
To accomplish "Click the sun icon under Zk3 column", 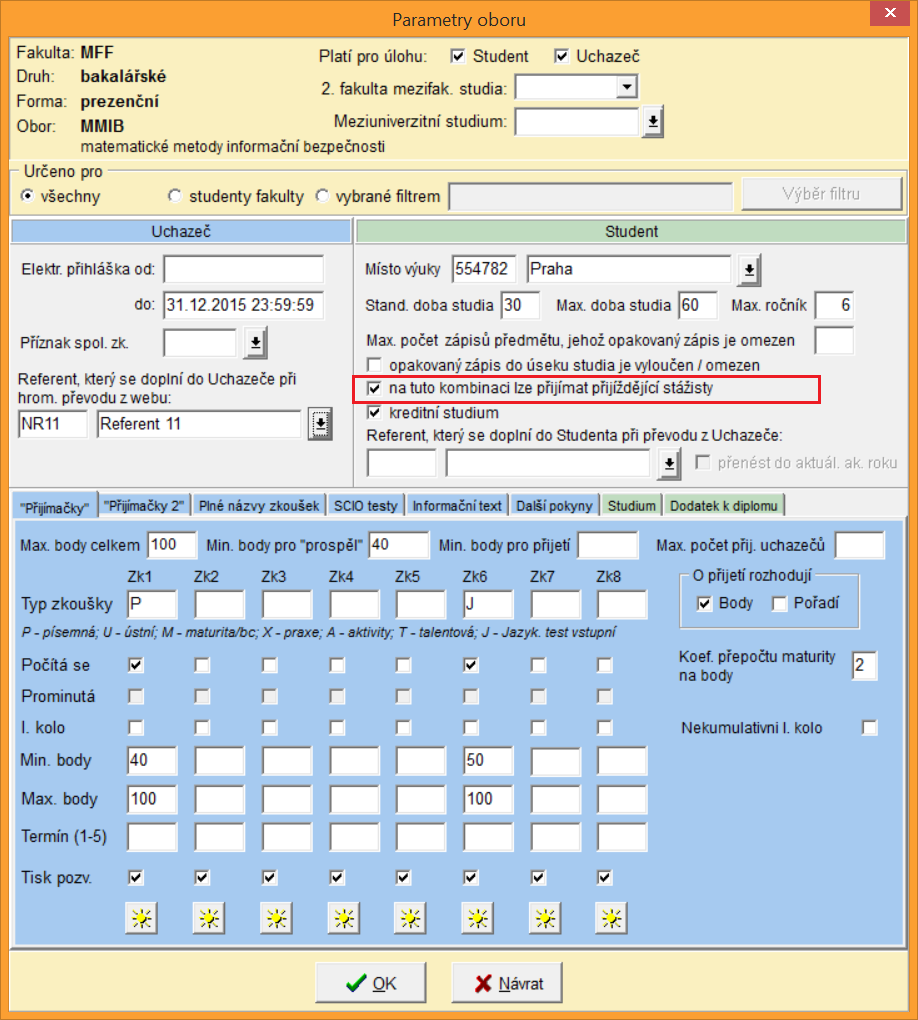I will pyautogui.click(x=275, y=918).
